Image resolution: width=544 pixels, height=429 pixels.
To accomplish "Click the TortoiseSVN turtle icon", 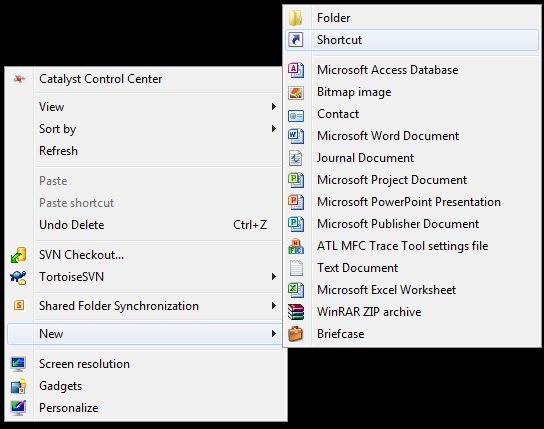I will point(18,277).
